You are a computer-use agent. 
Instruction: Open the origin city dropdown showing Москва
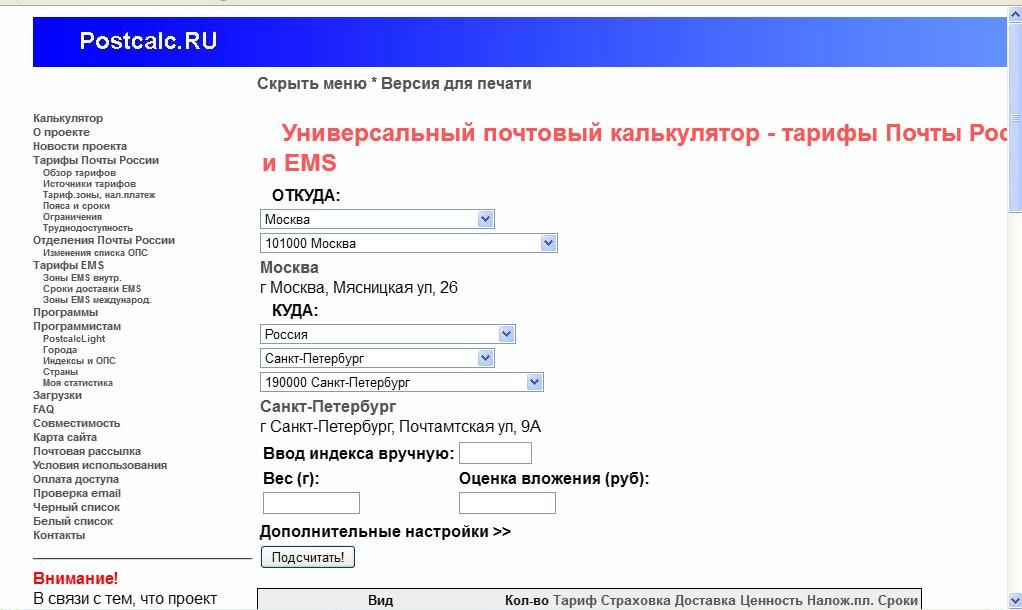tap(377, 219)
